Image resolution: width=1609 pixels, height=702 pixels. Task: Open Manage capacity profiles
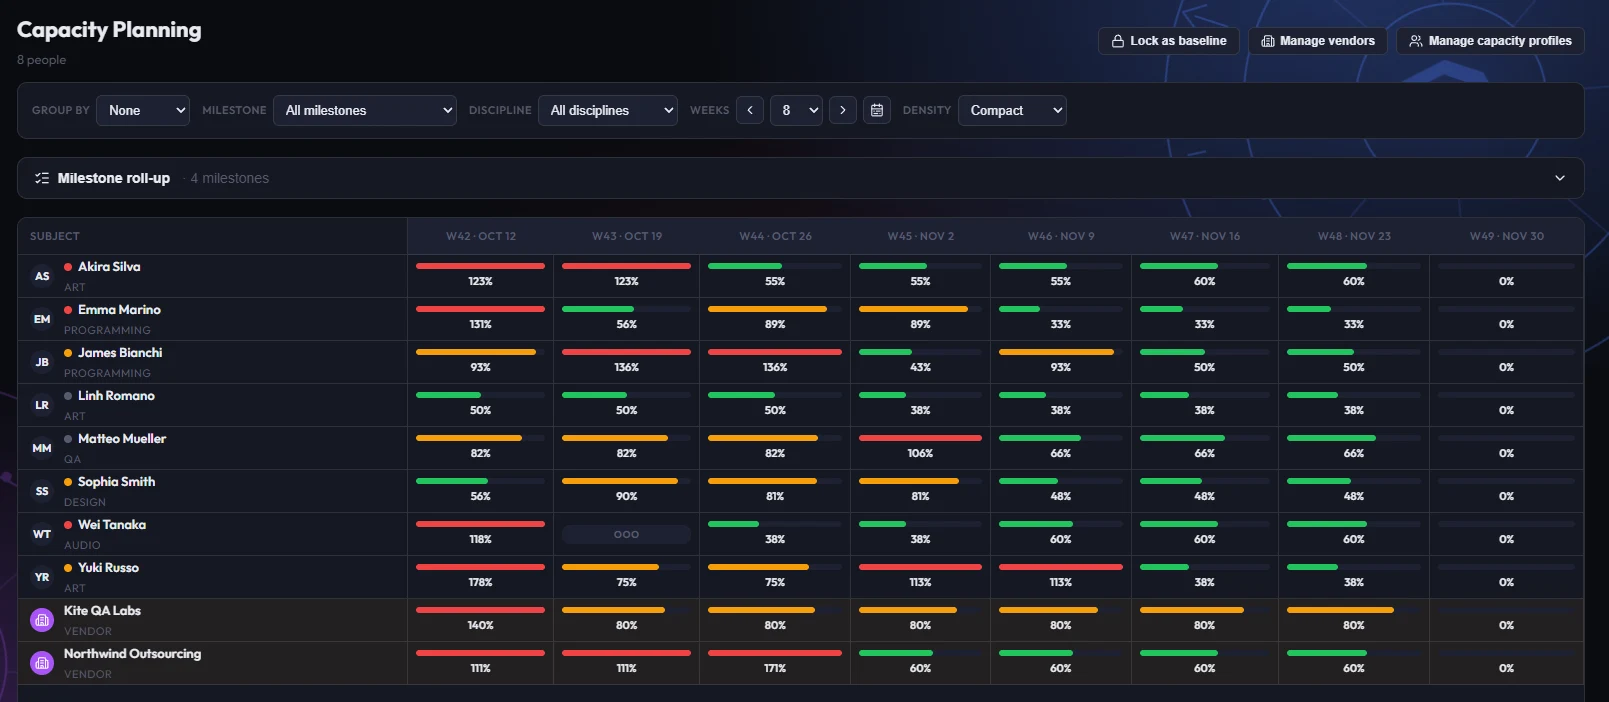coord(1490,41)
